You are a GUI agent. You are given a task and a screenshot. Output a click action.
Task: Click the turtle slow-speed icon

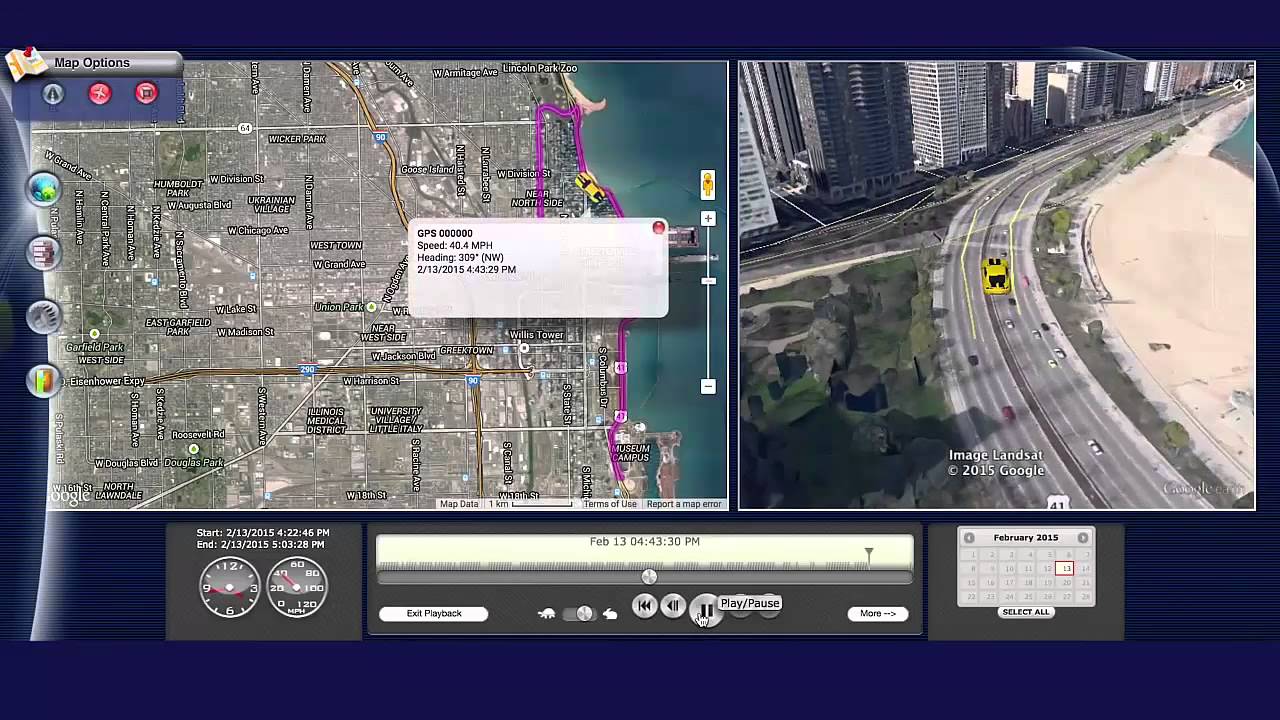point(546,614)
